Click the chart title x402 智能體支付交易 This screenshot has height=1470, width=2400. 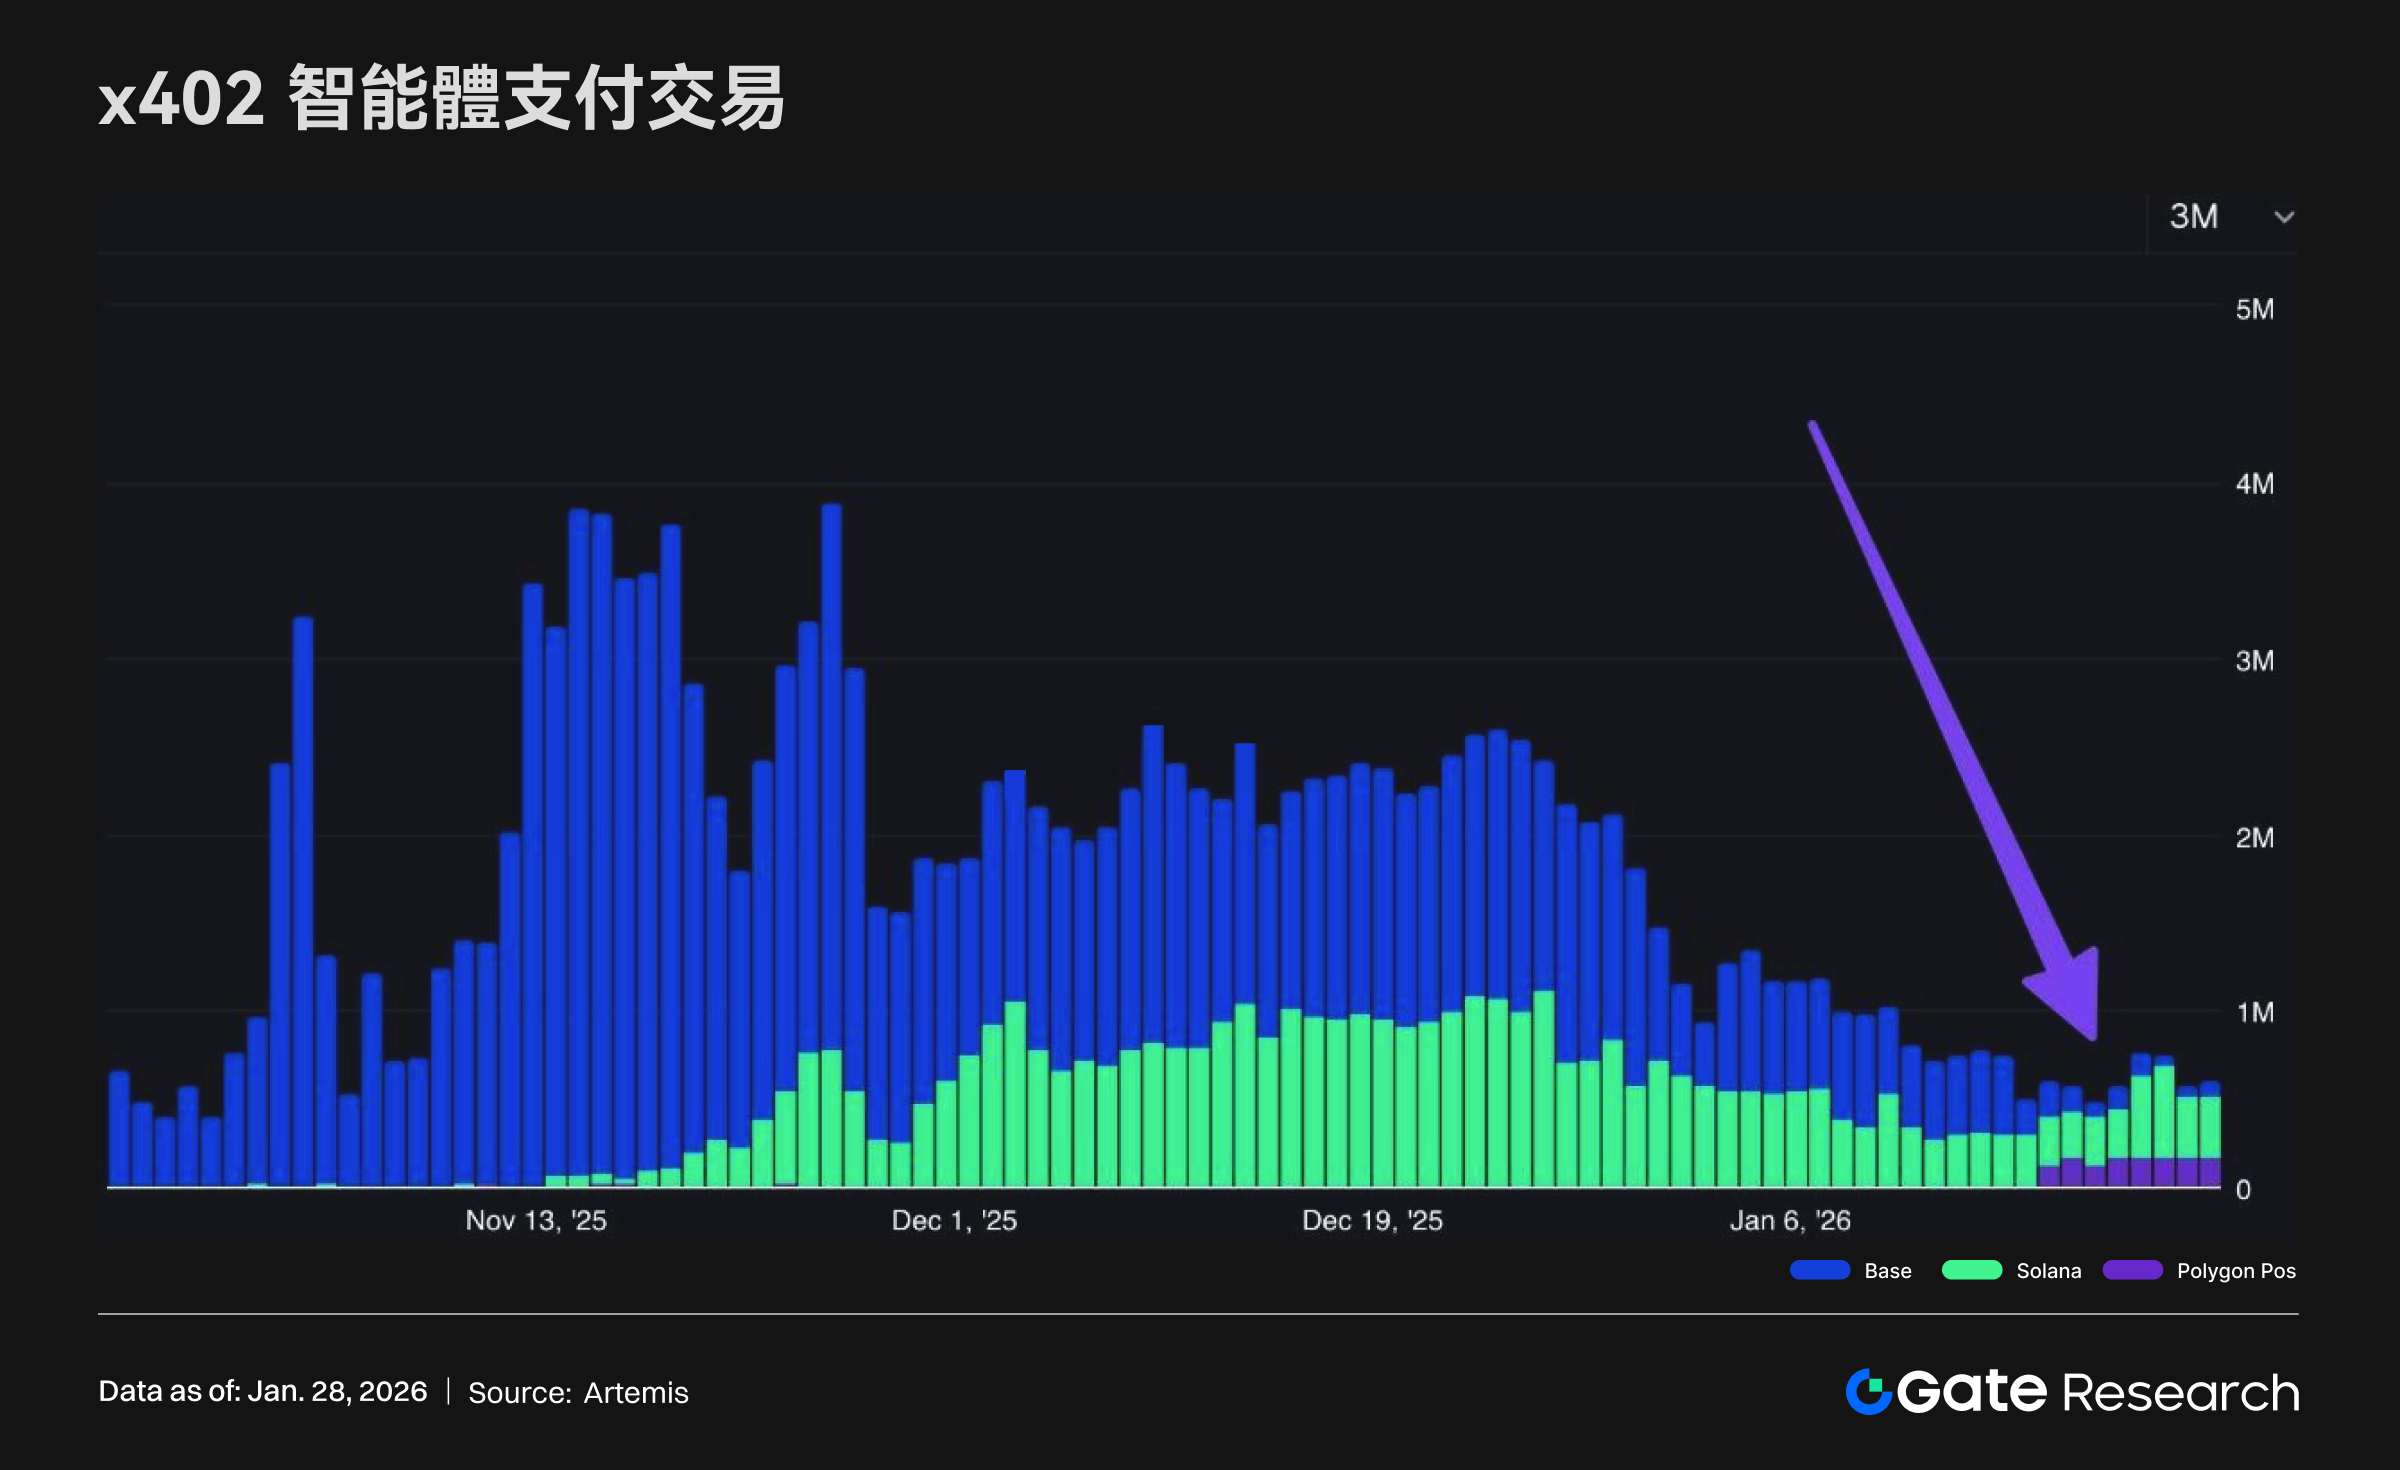tap(441, 99)
